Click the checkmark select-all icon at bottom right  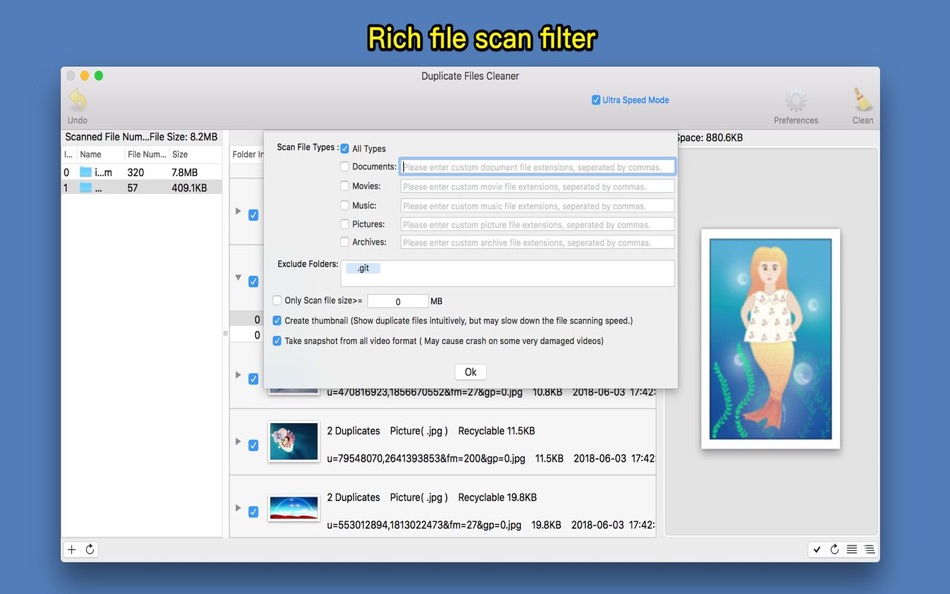[x=817, y=549]
